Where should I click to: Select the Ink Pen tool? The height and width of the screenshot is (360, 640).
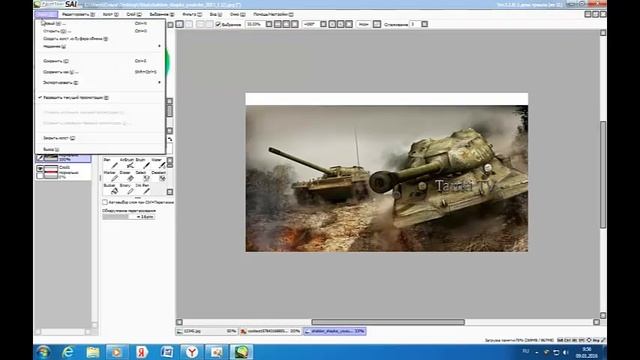pos(143,189)
